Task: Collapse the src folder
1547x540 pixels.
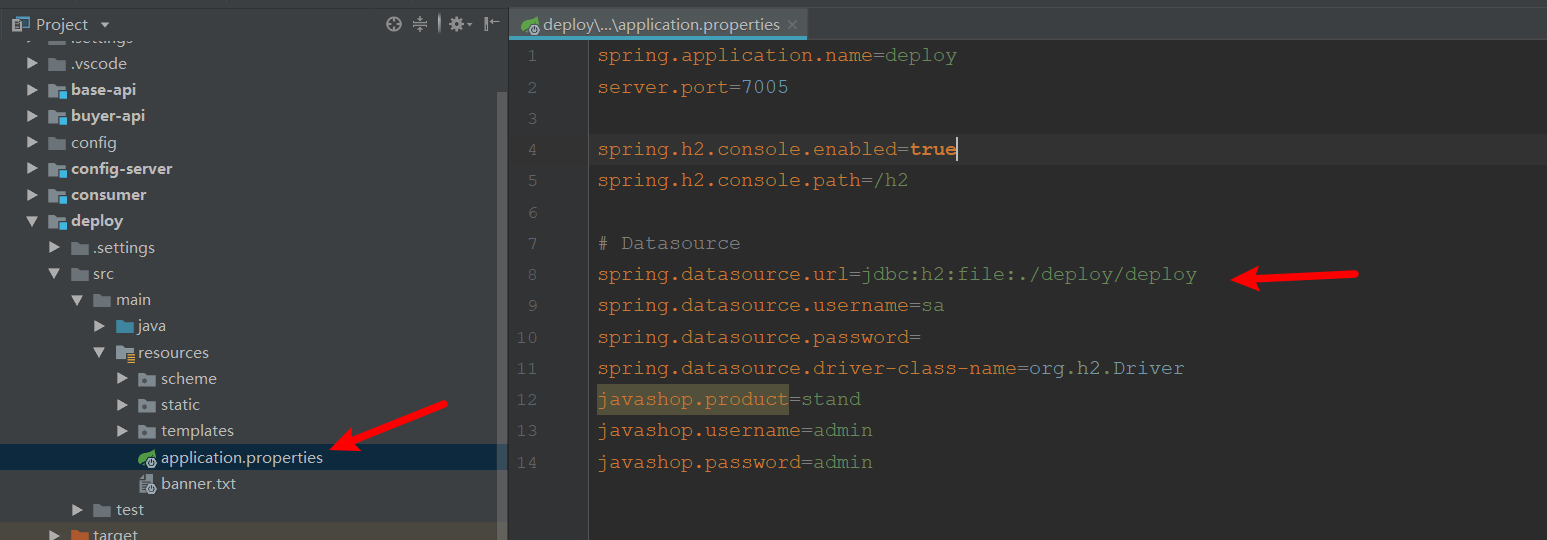Action: click(55, 274)
